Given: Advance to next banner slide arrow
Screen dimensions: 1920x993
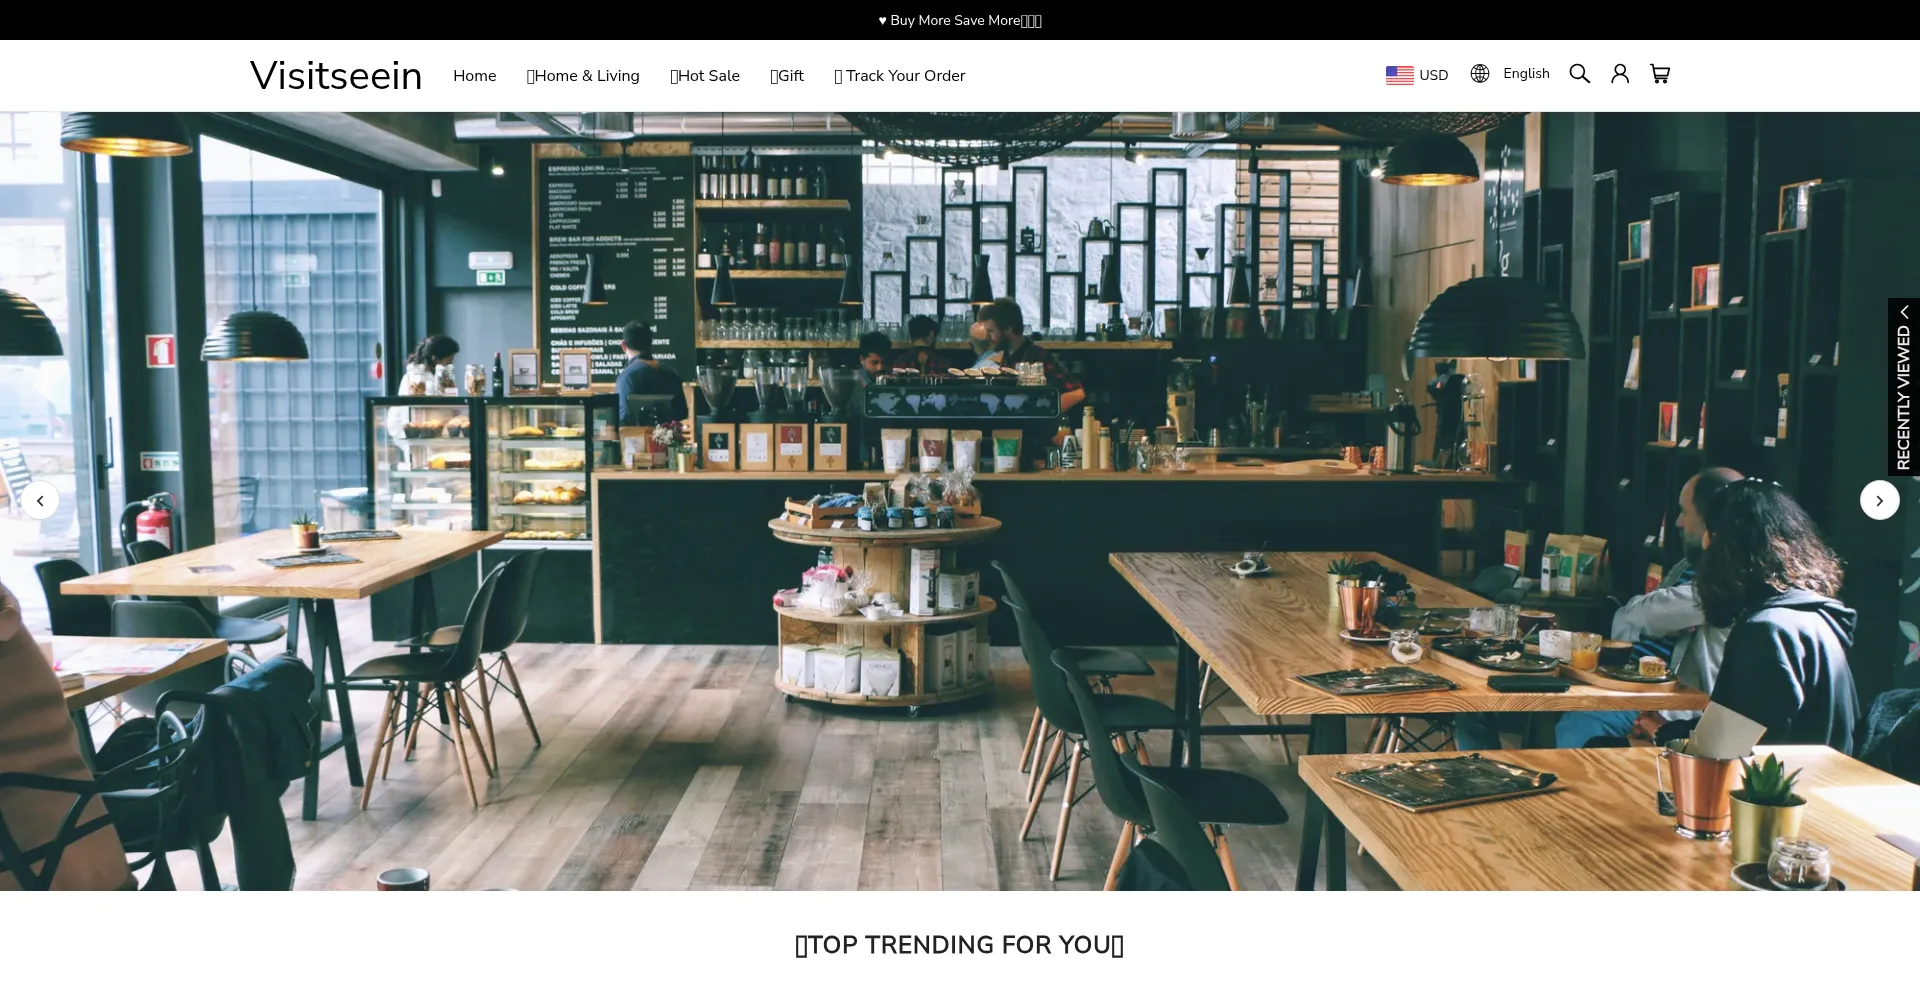Looking at the screenshot, I should click(x=1879, y=500).
